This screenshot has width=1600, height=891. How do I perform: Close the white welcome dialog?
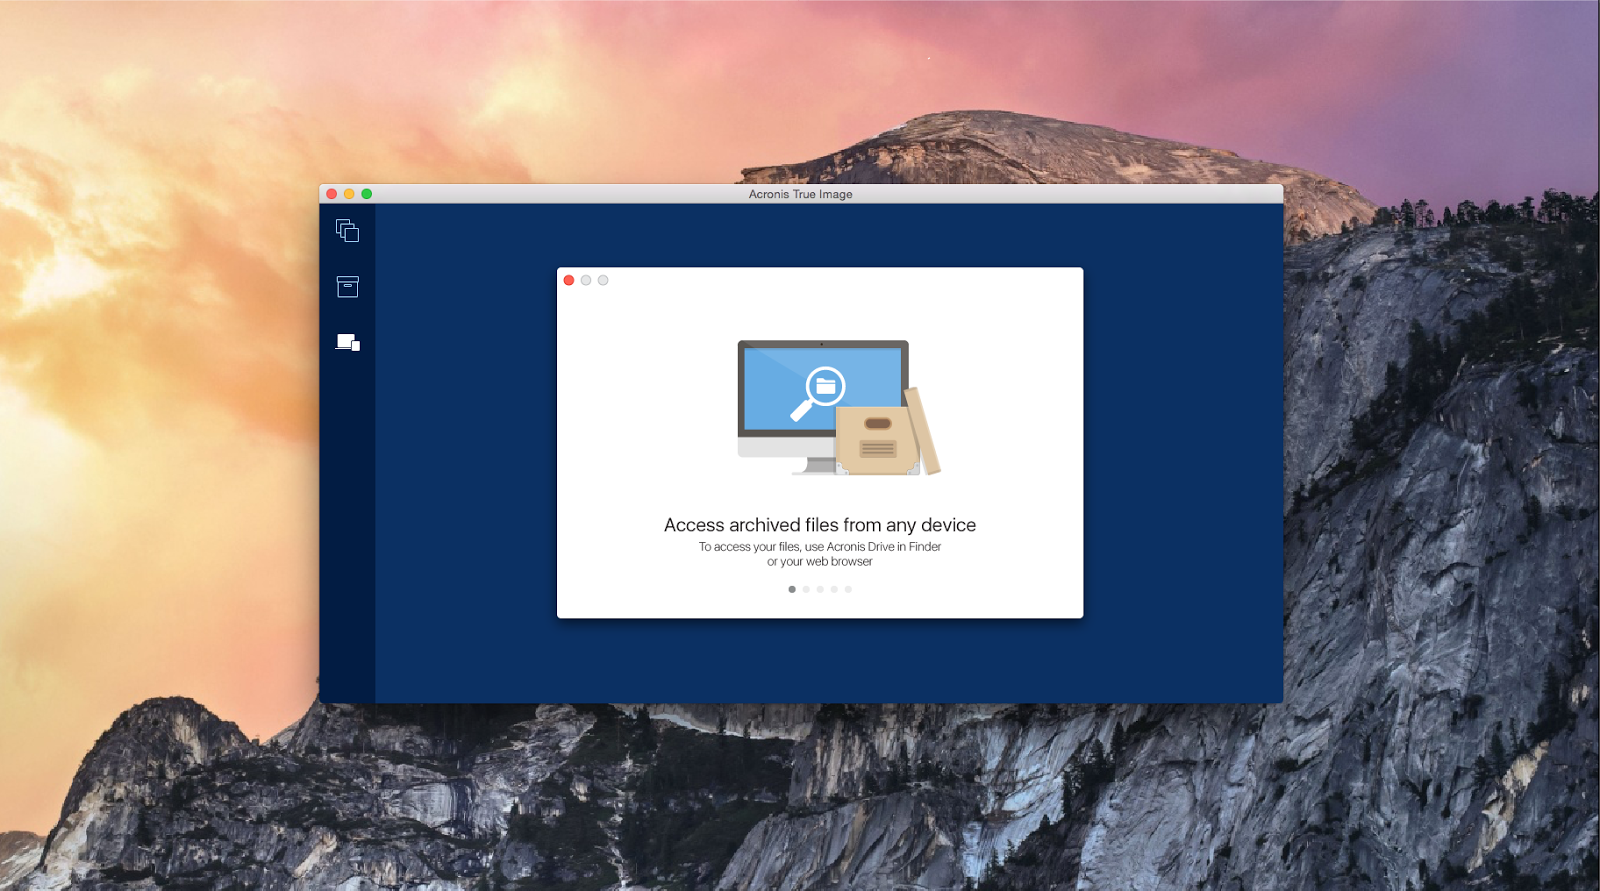click(569, 280)
